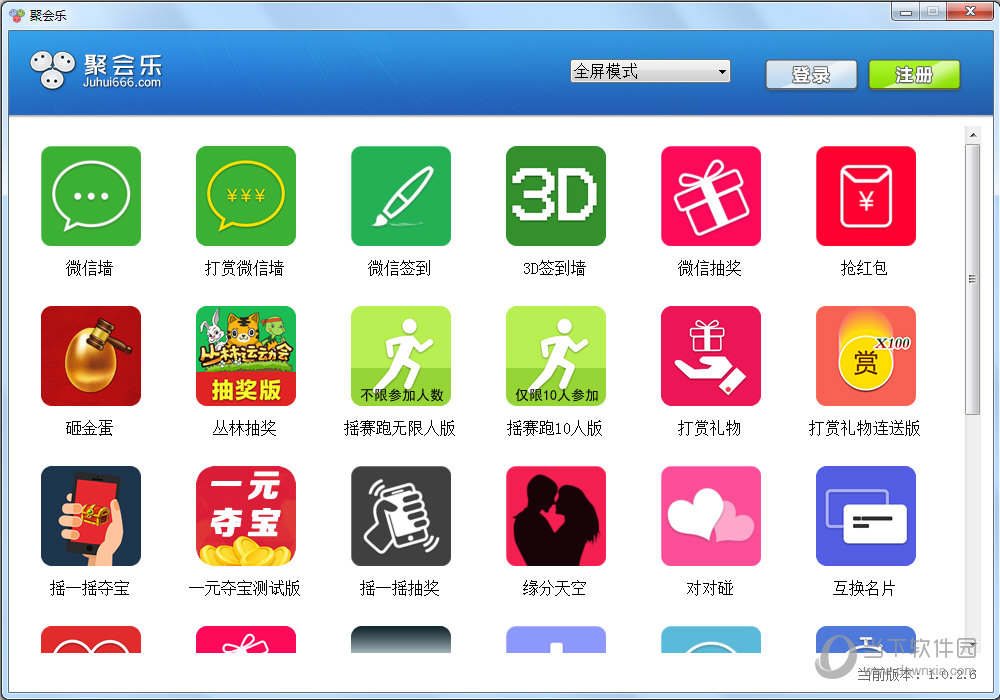
Task: Select the 缘分天空 couple silhouette icon
Action: pyautogui.click(x=556, y=516)
